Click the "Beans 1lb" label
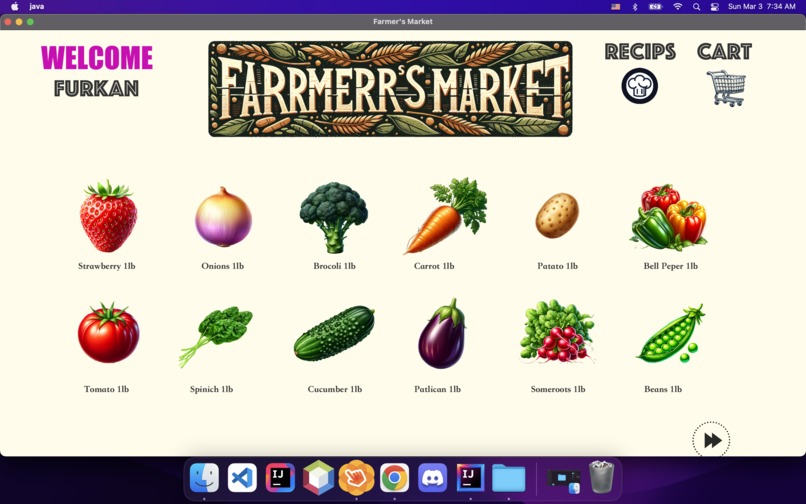Viewport: 806px width, 504px height. coord(663,389)
